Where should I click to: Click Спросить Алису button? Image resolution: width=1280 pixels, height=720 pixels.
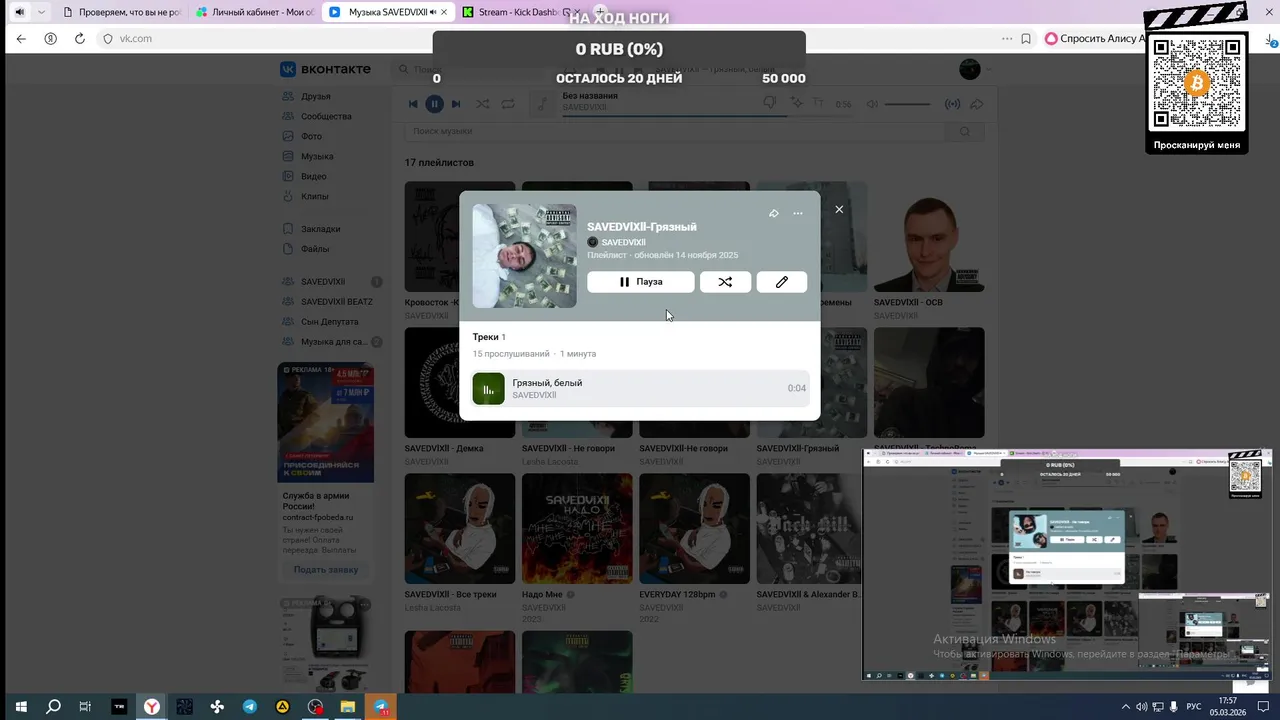[1096, 39]
